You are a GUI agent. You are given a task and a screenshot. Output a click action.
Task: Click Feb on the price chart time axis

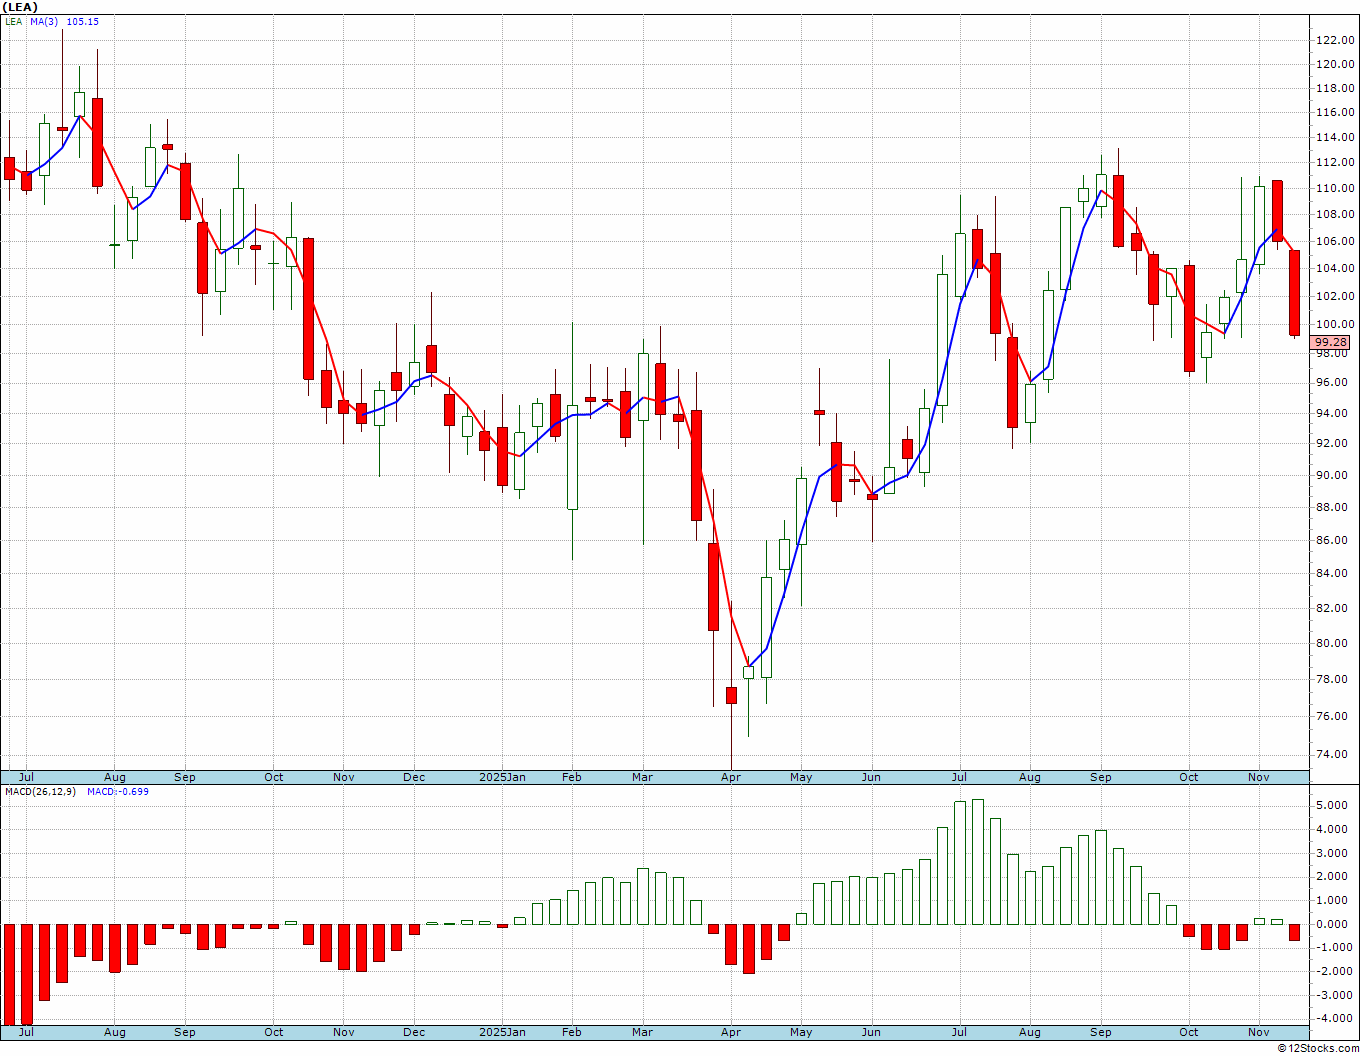click(x=572, y=777)
